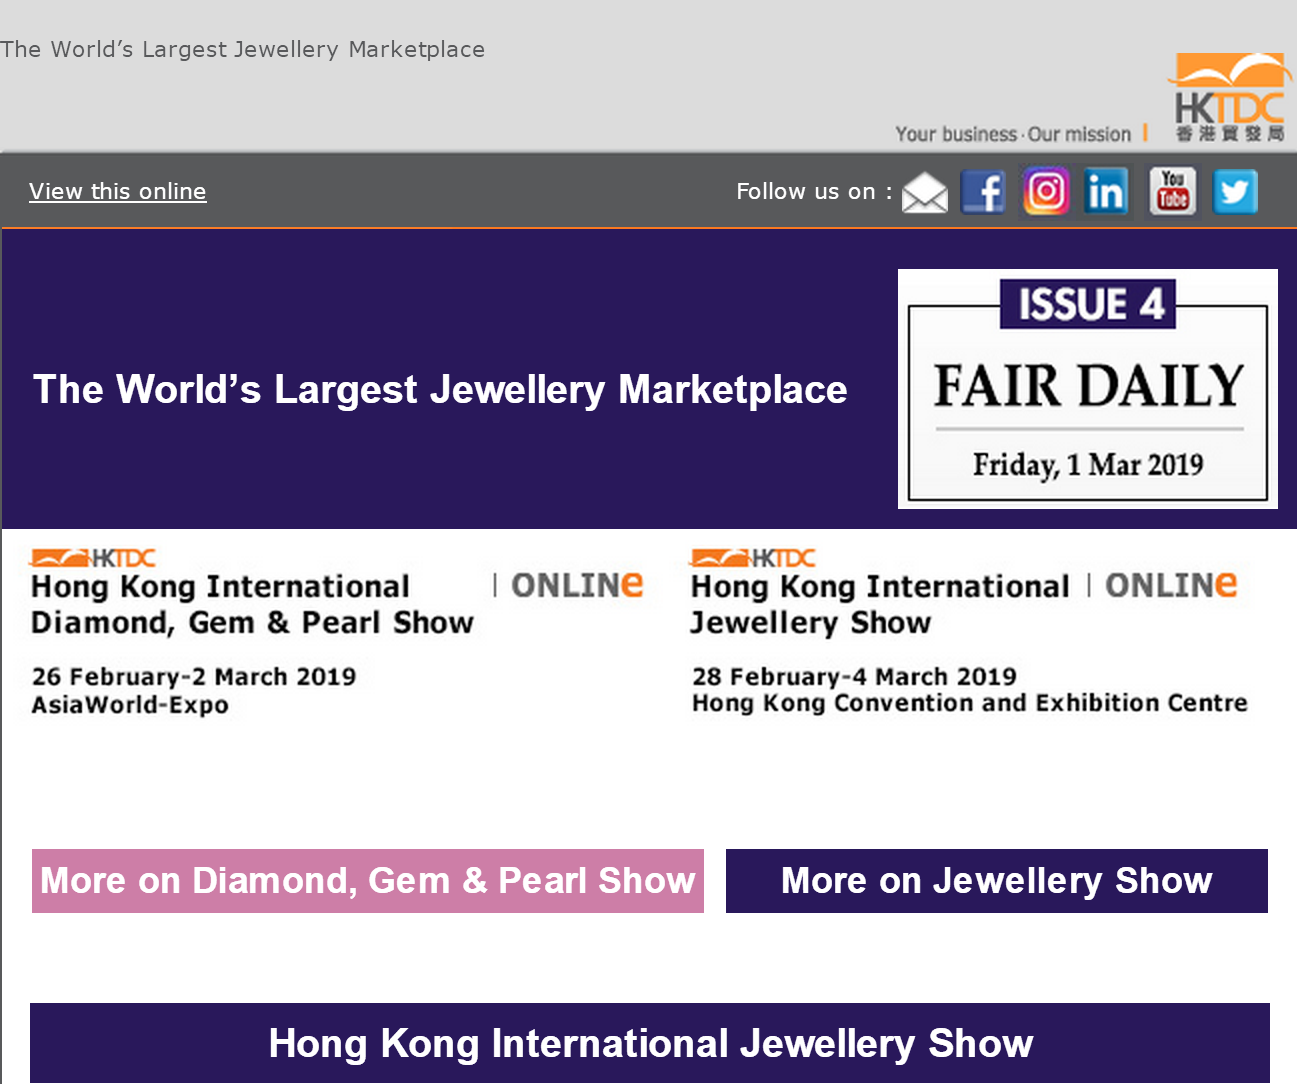Click the Hong Kong International Jewellery Show banner
1297x1084 pixels.
point(969,633)
